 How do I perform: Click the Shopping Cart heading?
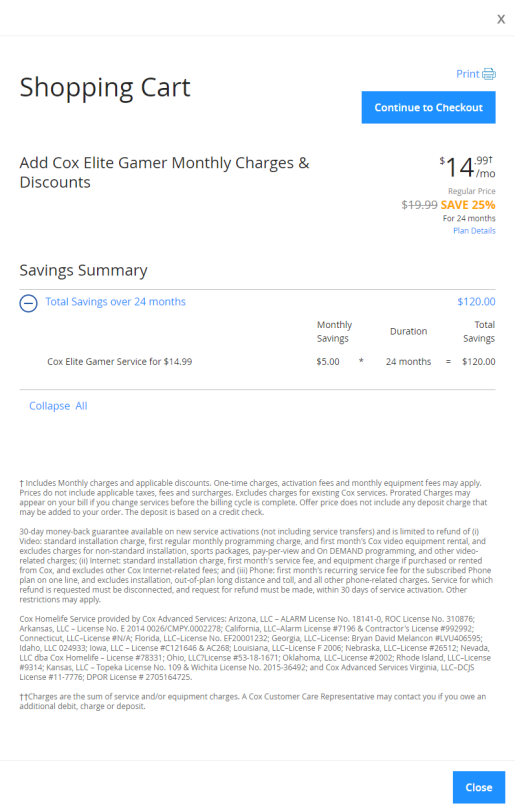point(105,87)
